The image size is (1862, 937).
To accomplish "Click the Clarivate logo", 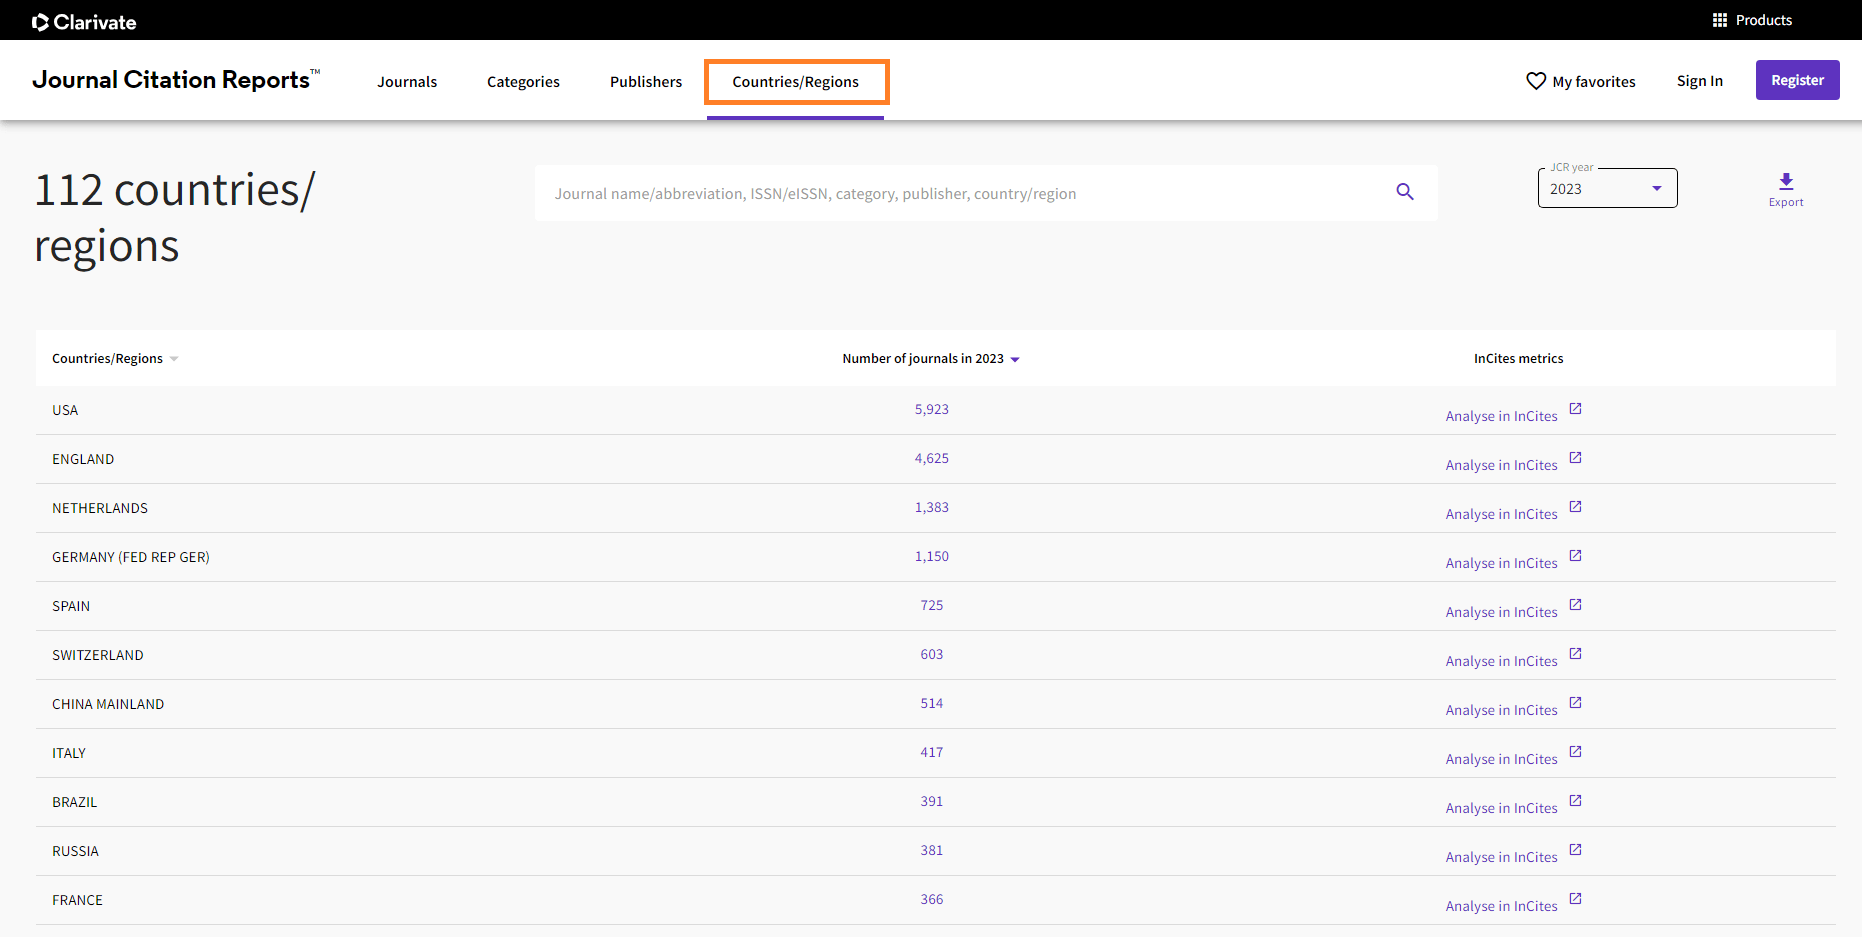I will [x=84, y=21].
